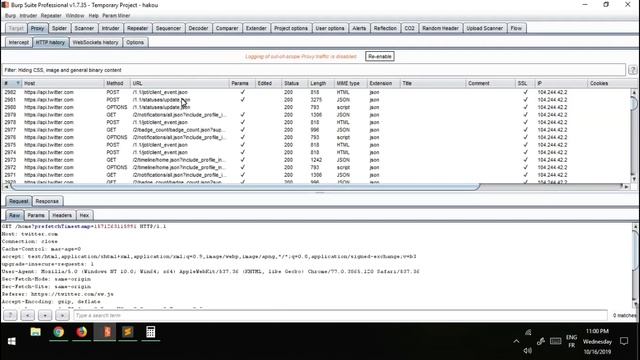Open Firefox from the taskbar
This screenshot has height=360, width=640.
coord(82,332)
